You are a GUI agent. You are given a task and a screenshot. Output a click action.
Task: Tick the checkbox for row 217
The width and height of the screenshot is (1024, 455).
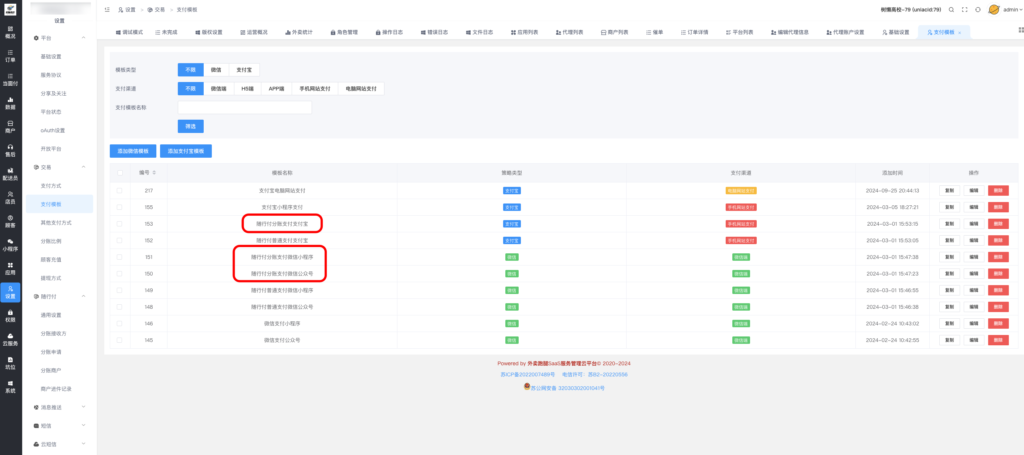(121, 189)
